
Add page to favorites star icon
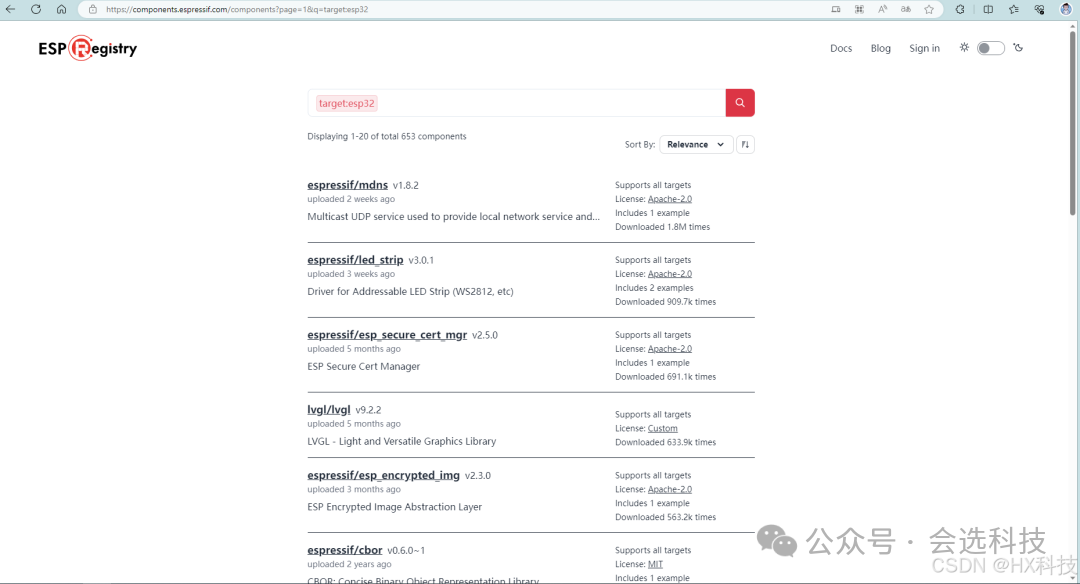click(929, 10)
